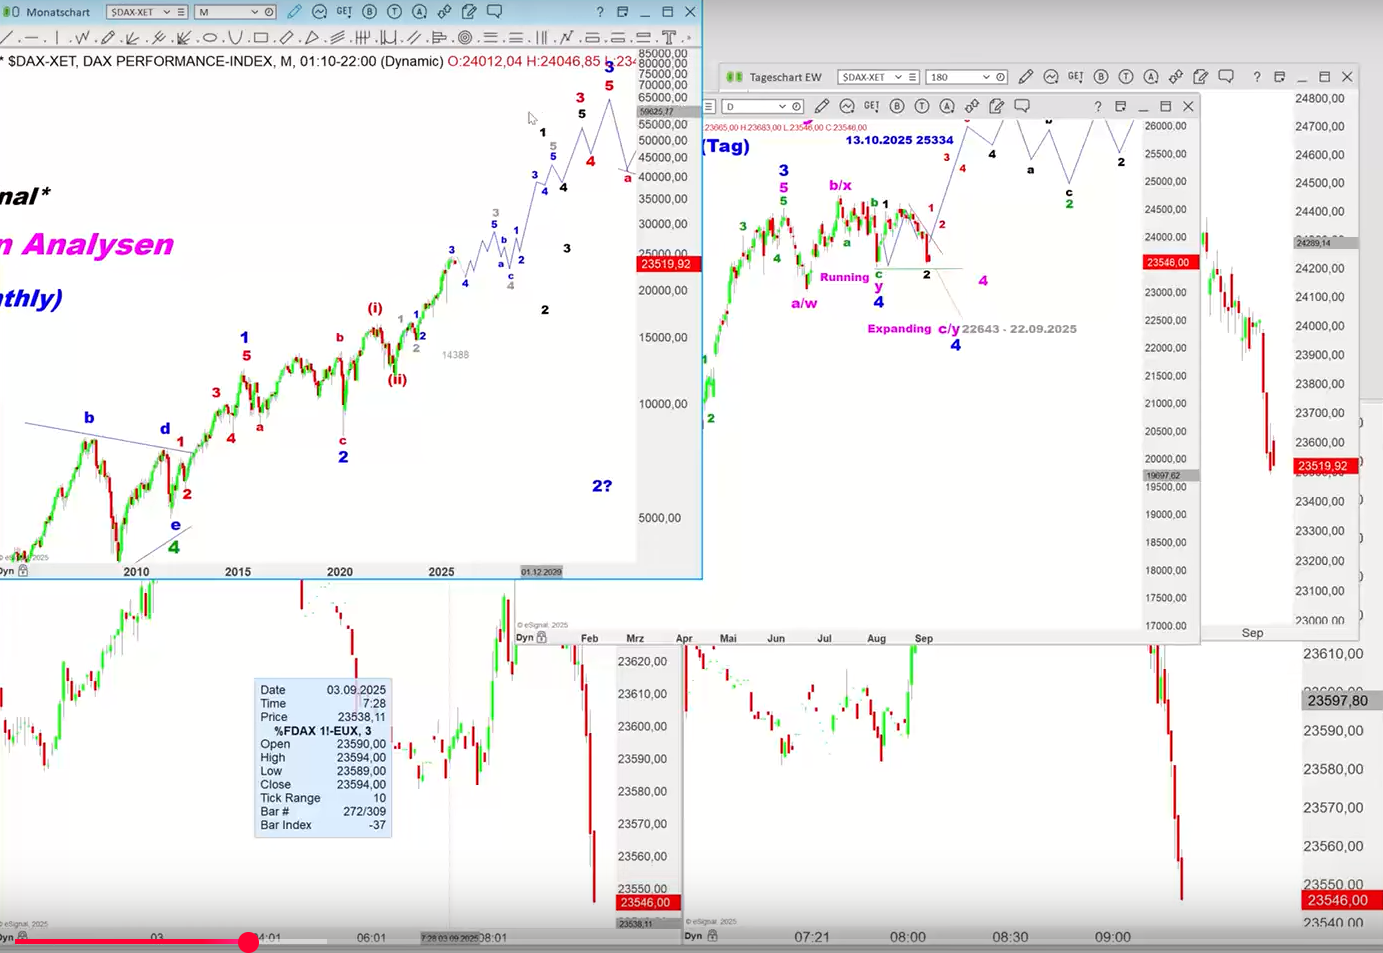Toggle the Dyn lock on Monatschart time axis

[x=23, y=571]
